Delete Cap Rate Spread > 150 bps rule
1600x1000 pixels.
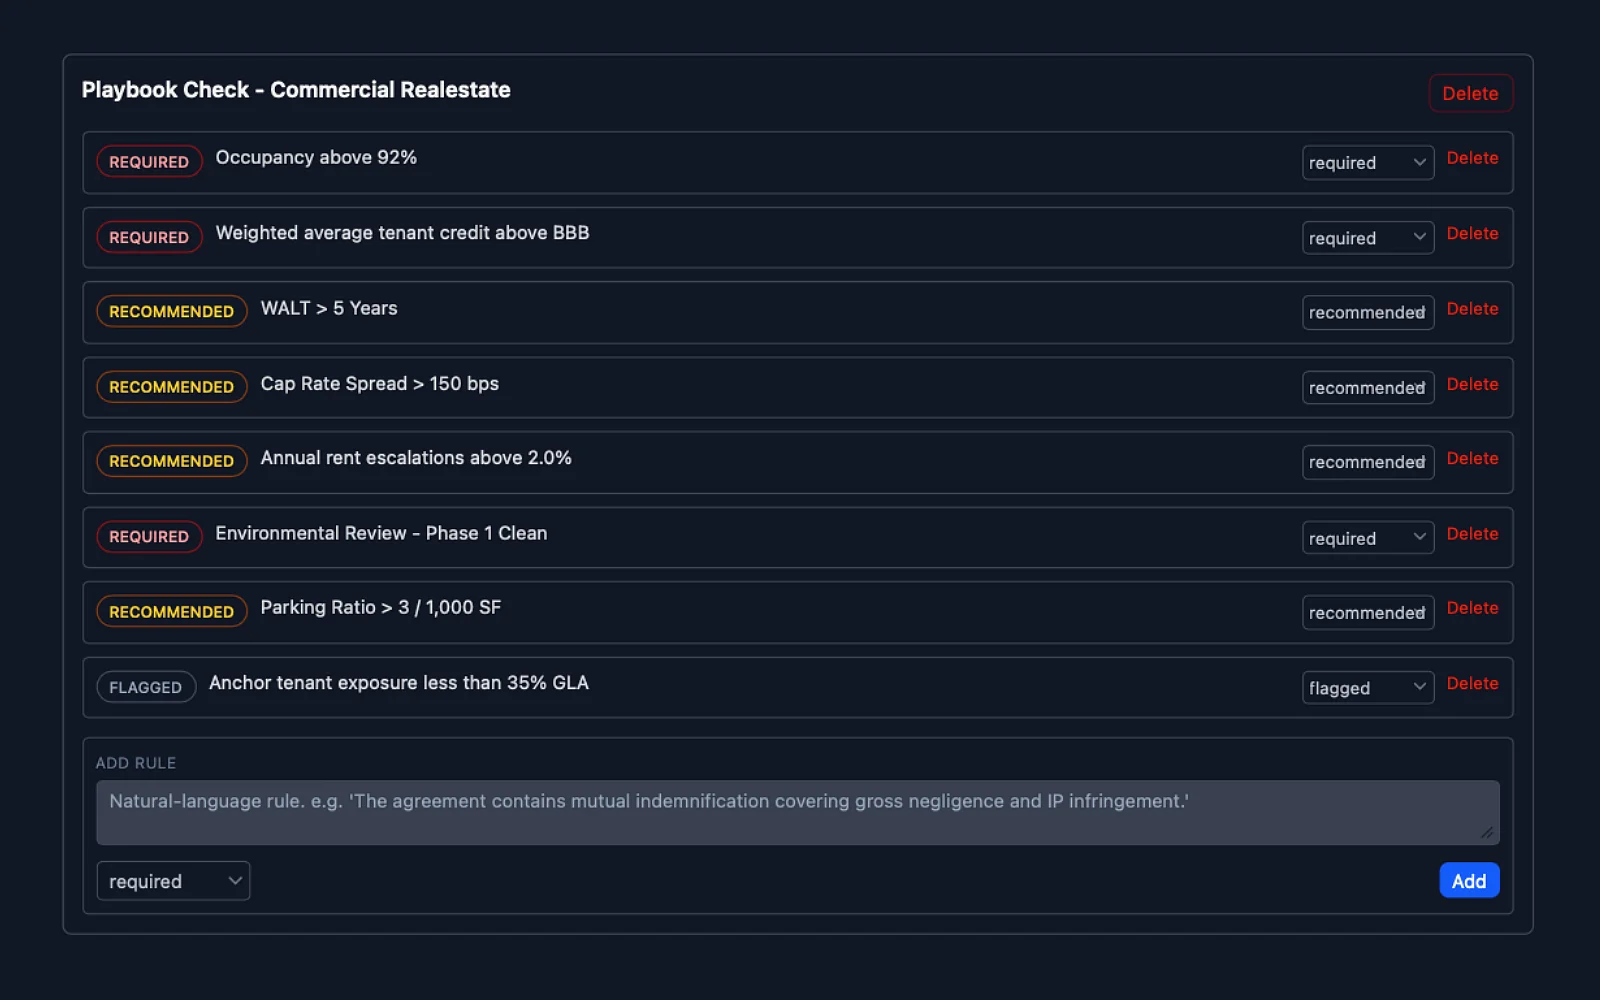[x=1472, y=384]
